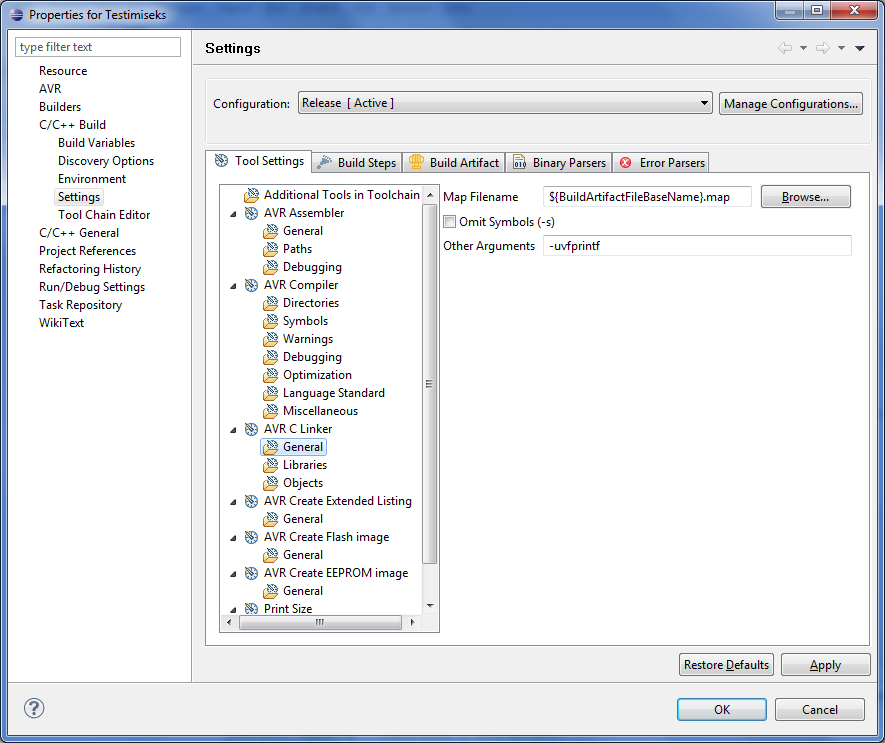885x743 pixels.
Task: Collapse the AVR Assembler tree node
Action: (234, 213)
